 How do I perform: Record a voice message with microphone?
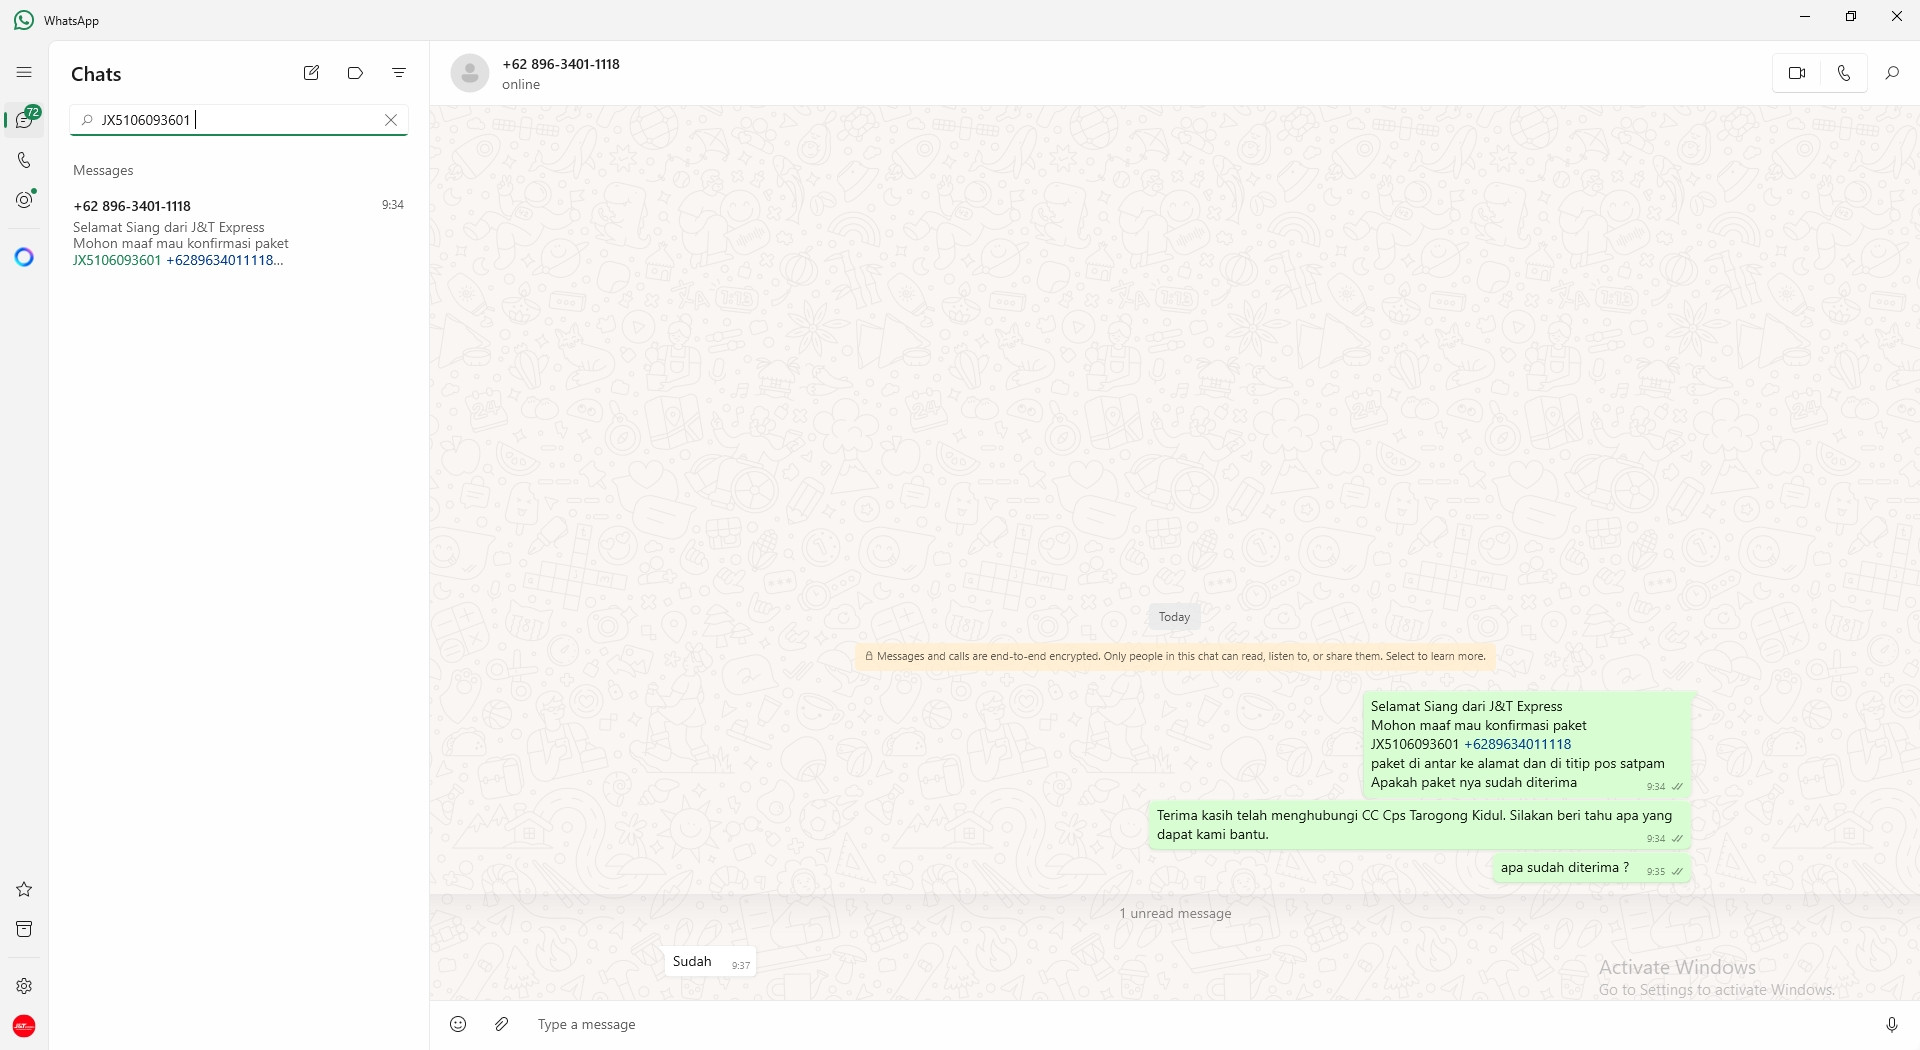coord(1892,1024)
